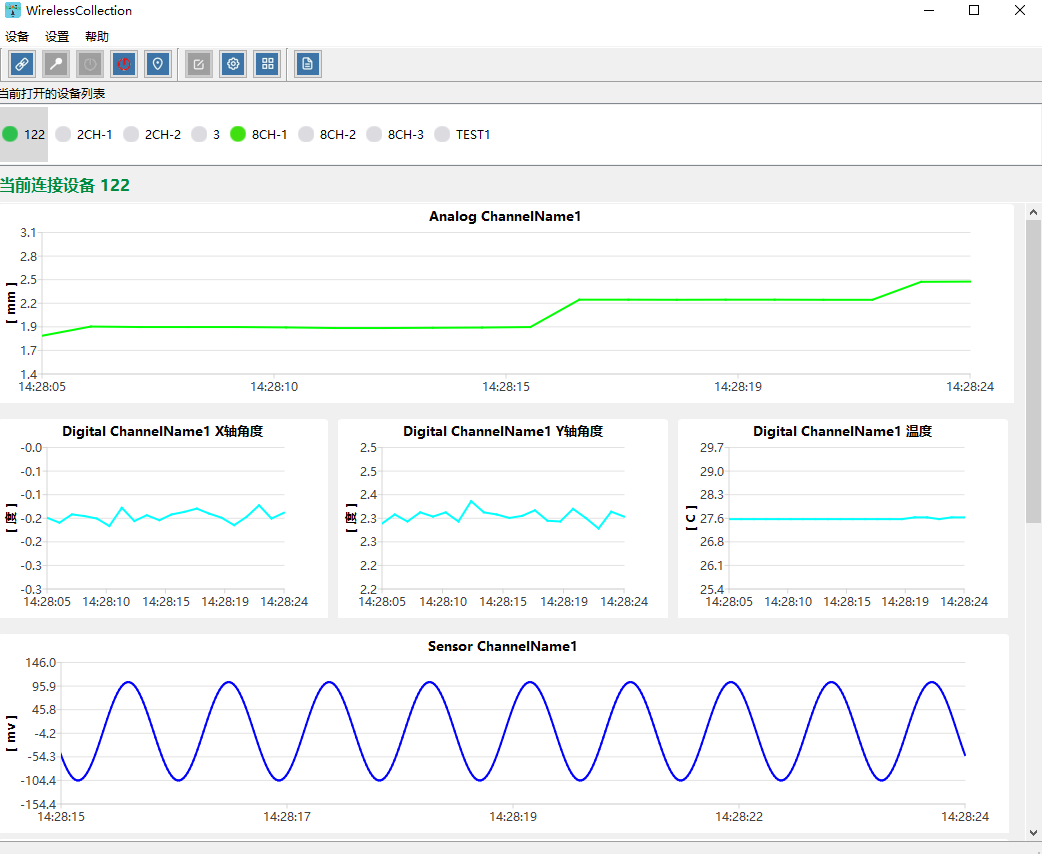The image size is (1042, 854).
Task: Click the [ mv ] unit label of Sensor chart
Action: click(x=11, y=734)
